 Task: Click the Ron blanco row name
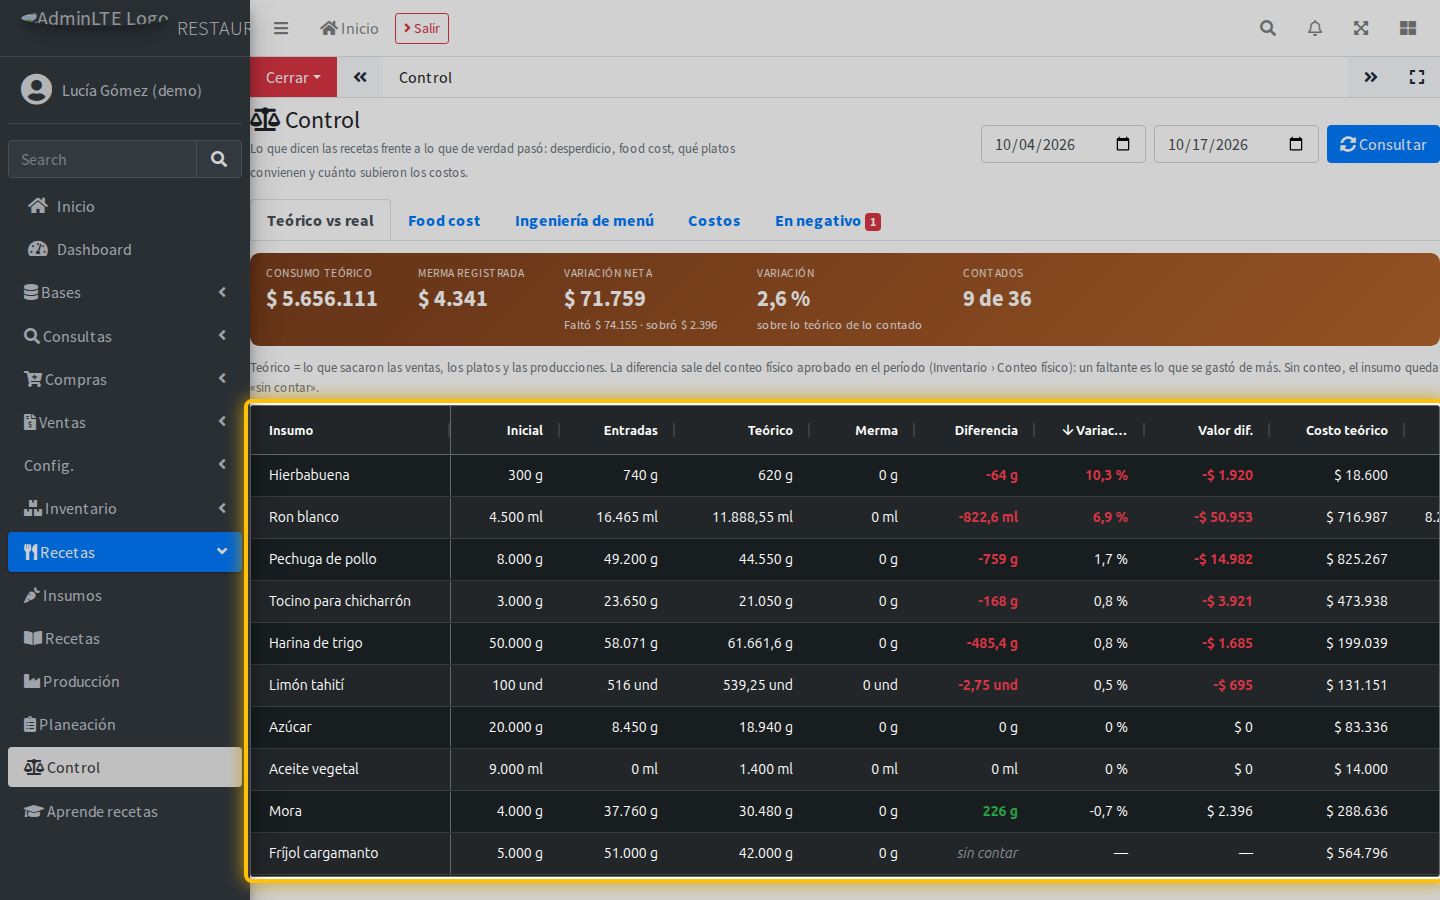[304, 517]
